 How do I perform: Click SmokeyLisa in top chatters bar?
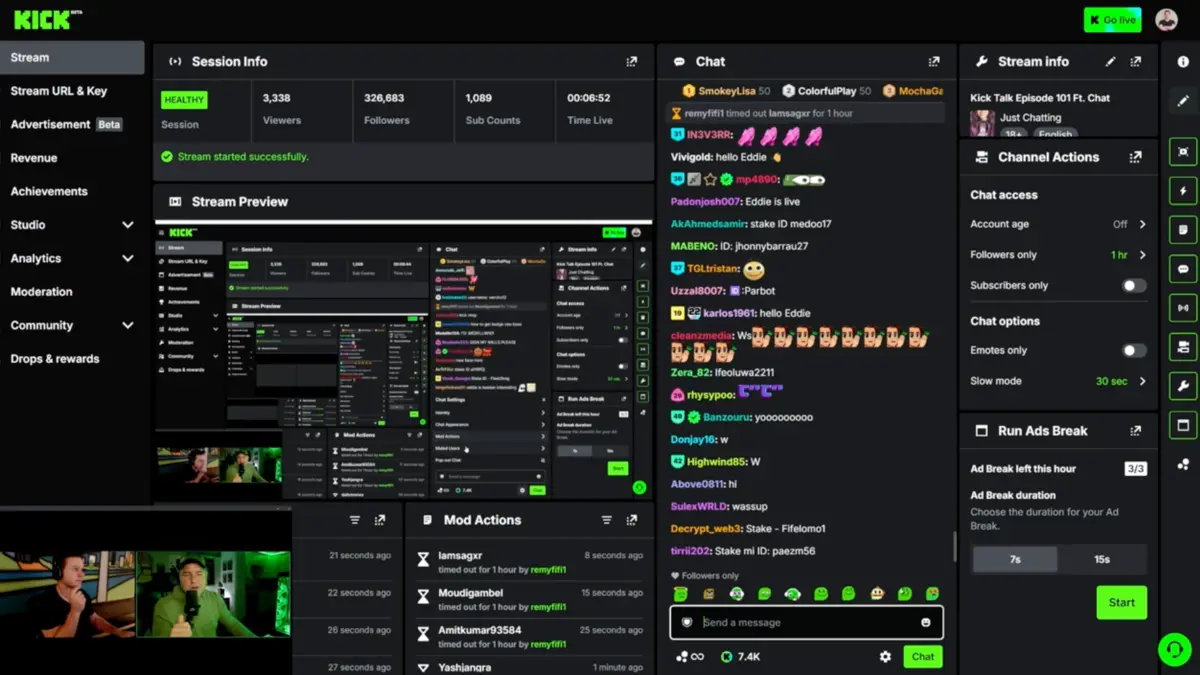coord(727,91)
